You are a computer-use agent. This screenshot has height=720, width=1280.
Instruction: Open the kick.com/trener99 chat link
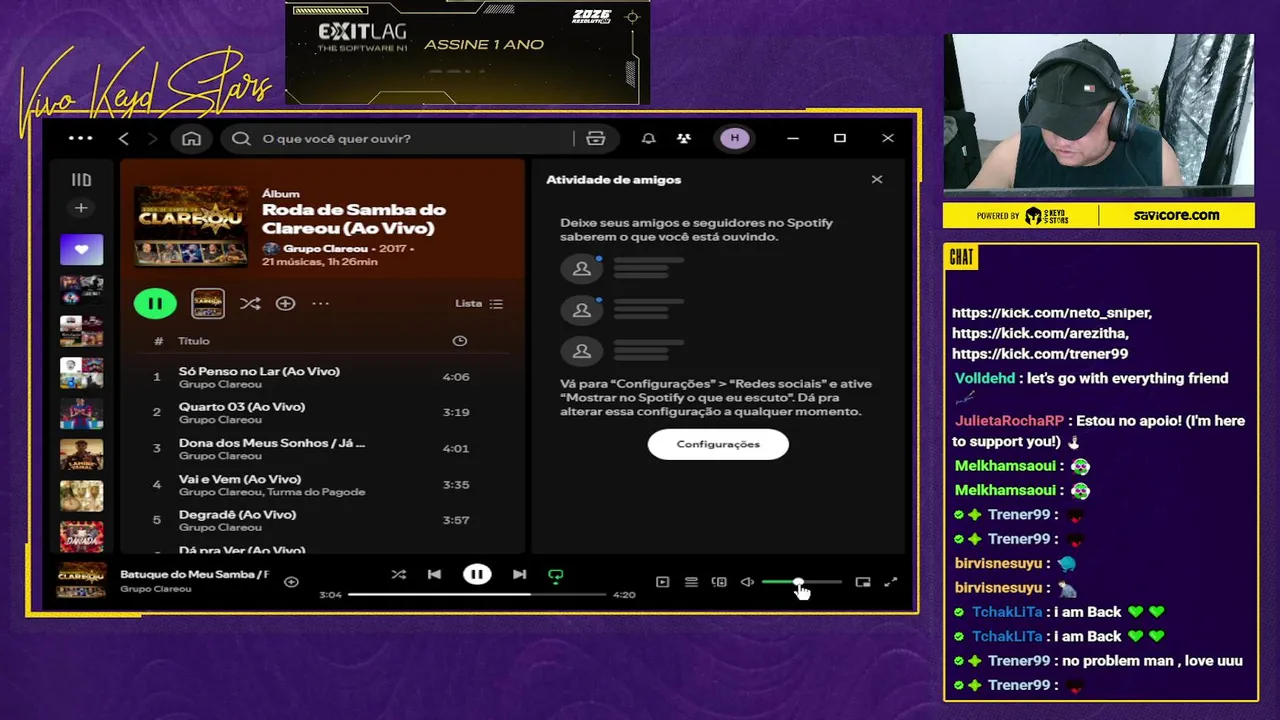point(1040,354)
